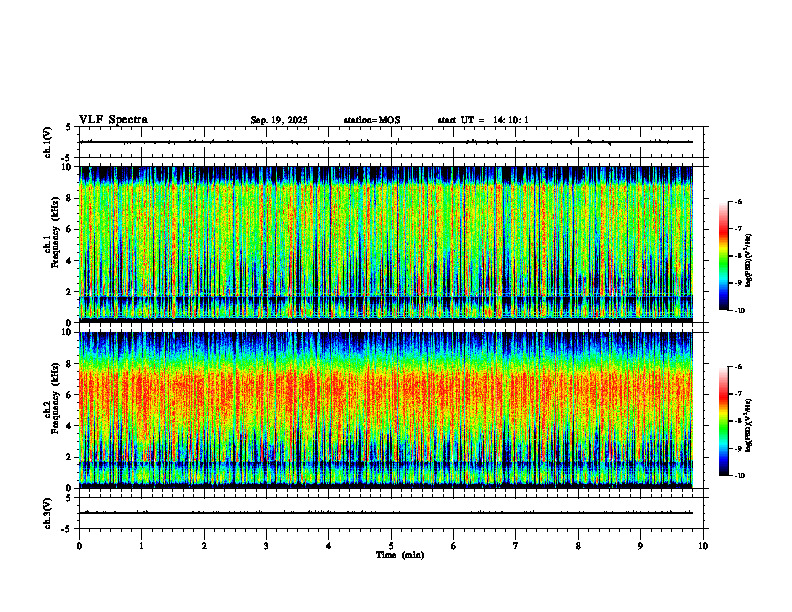Click the "ch.1(V)" waveform axis label
This screenshot has width=792, height=612.
(48, 142)
